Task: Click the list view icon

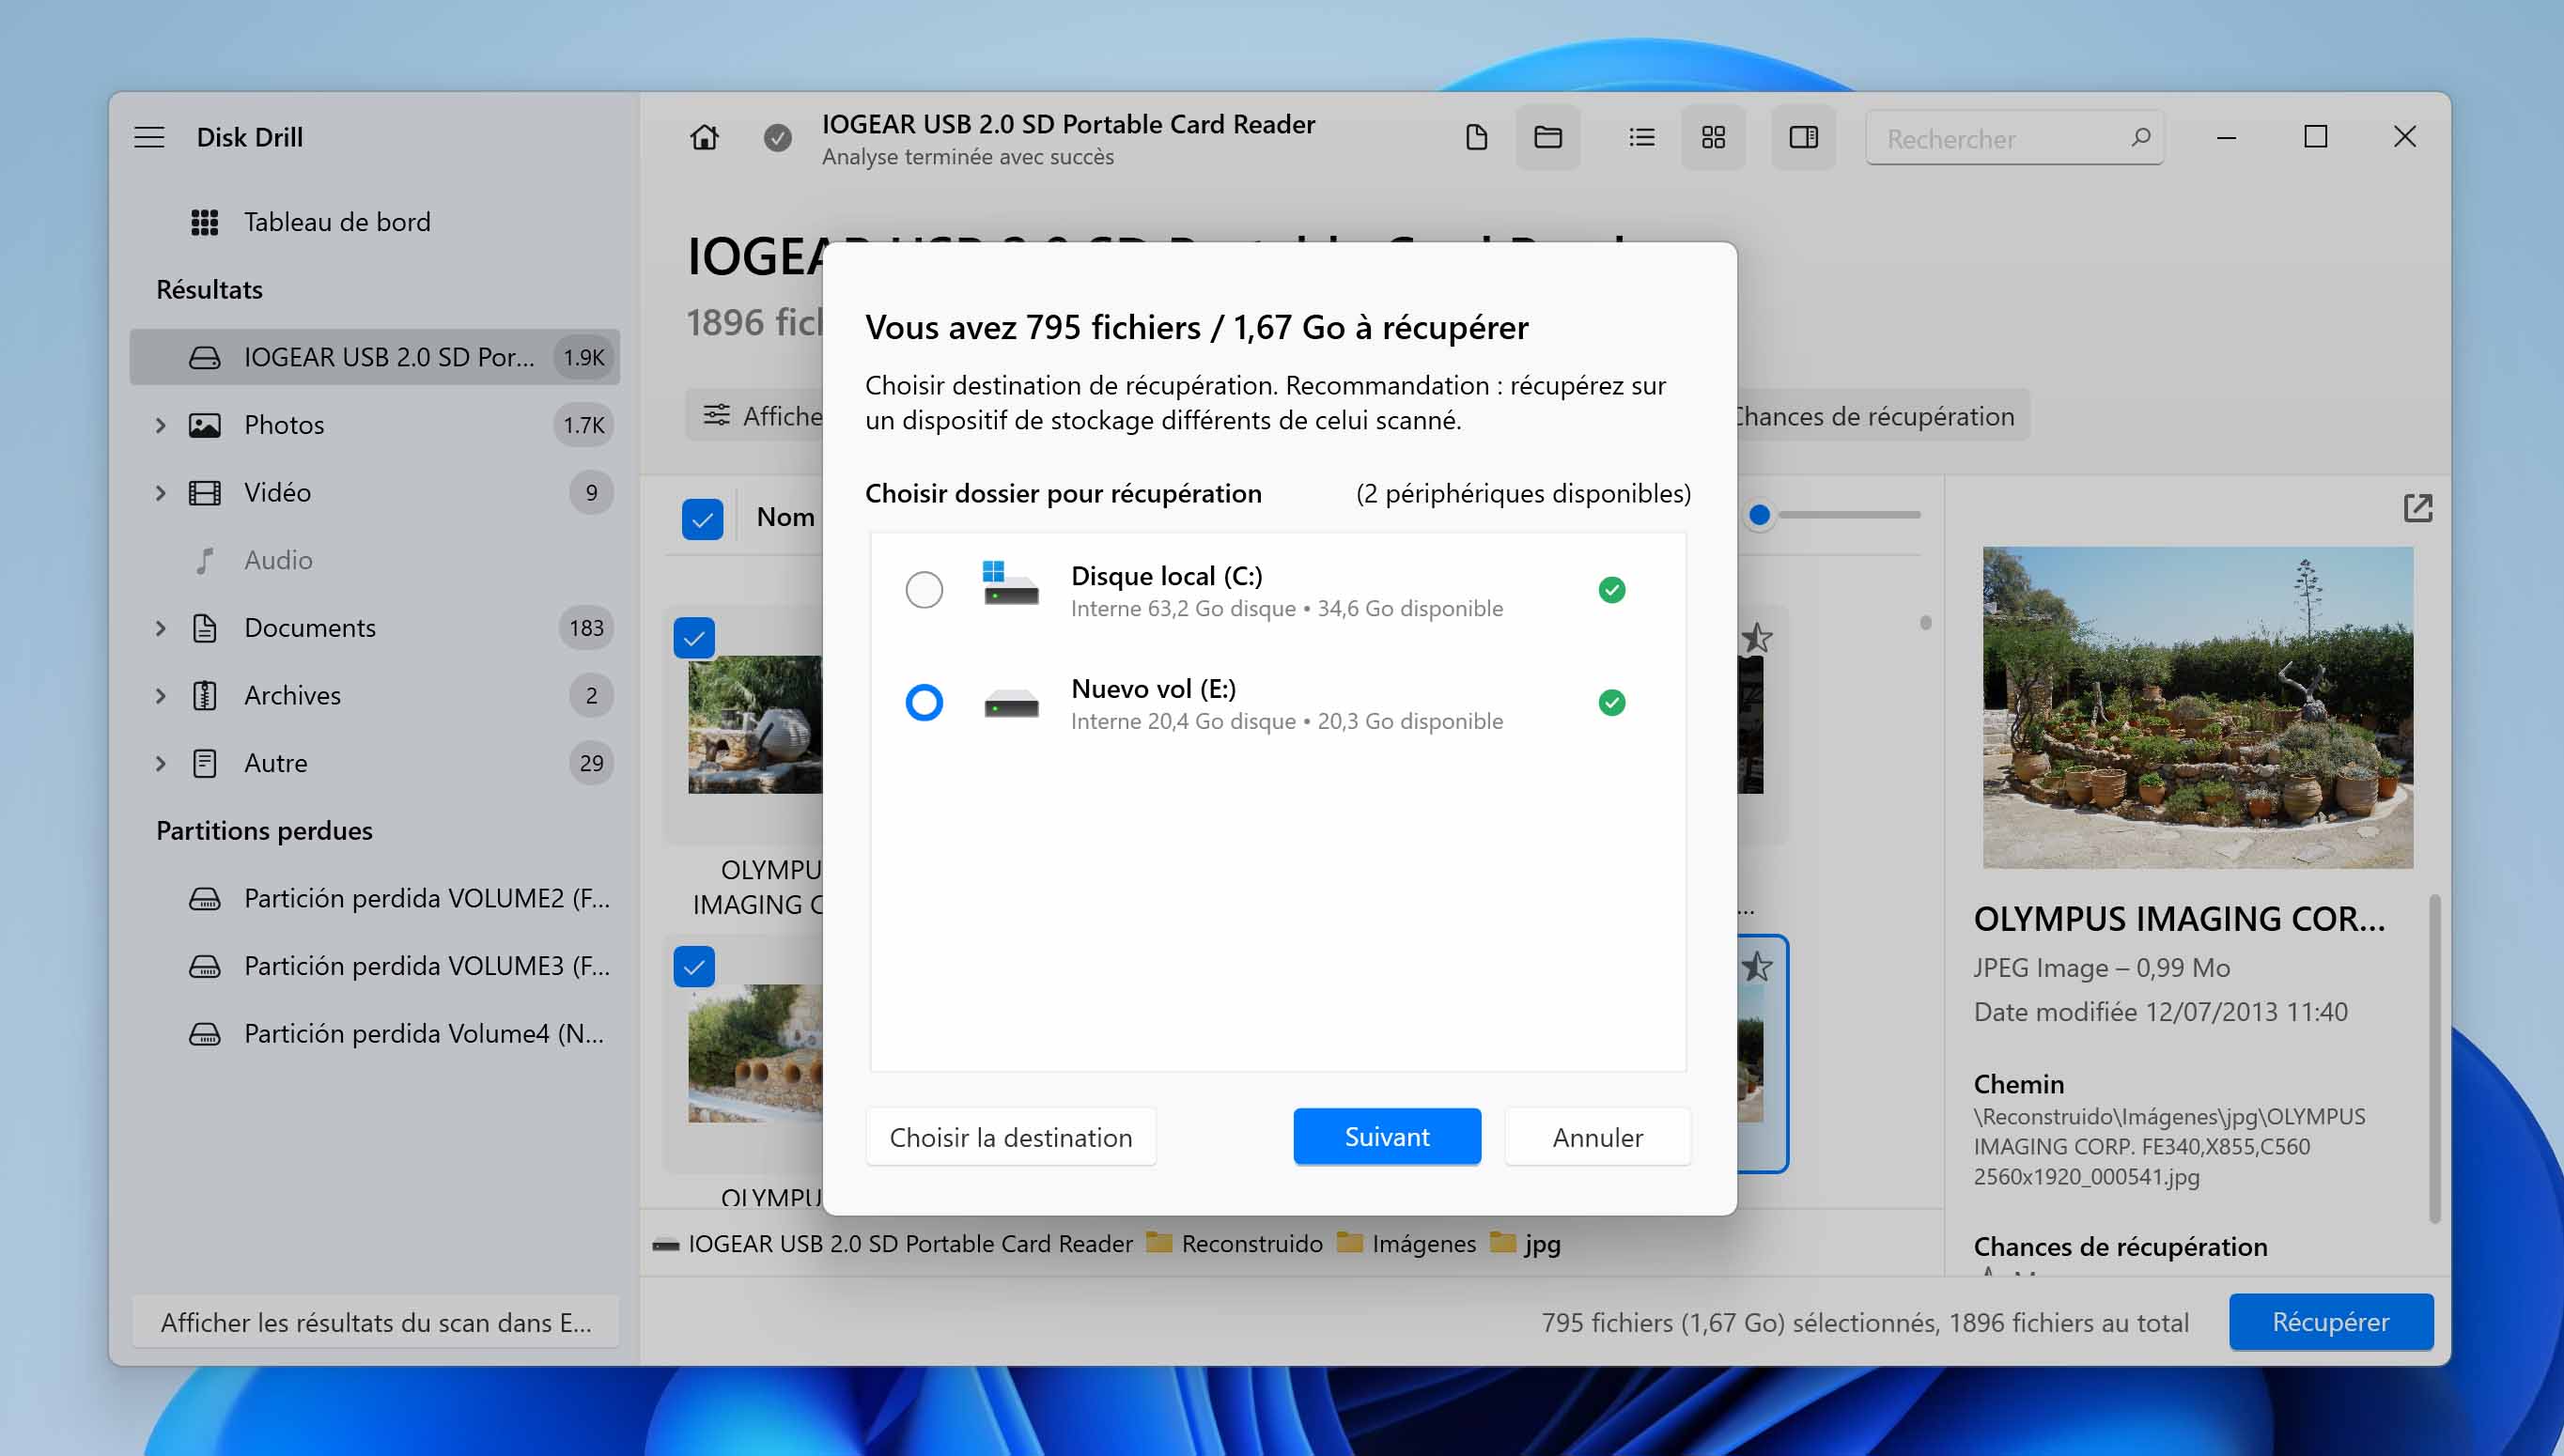Action: (1638, 137)
